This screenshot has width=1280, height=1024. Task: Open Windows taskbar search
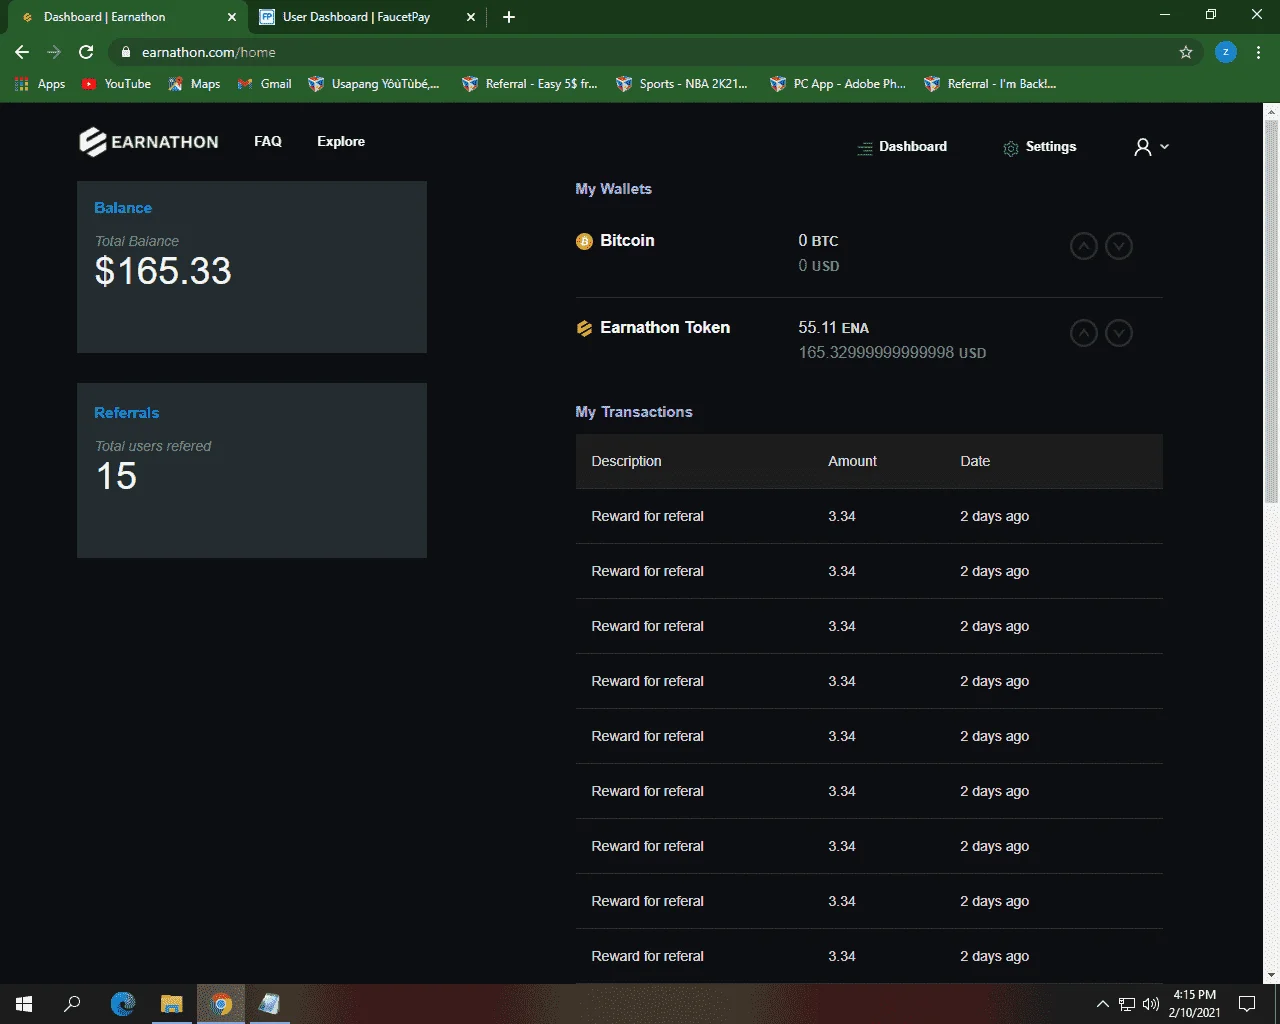point(72,1004)
